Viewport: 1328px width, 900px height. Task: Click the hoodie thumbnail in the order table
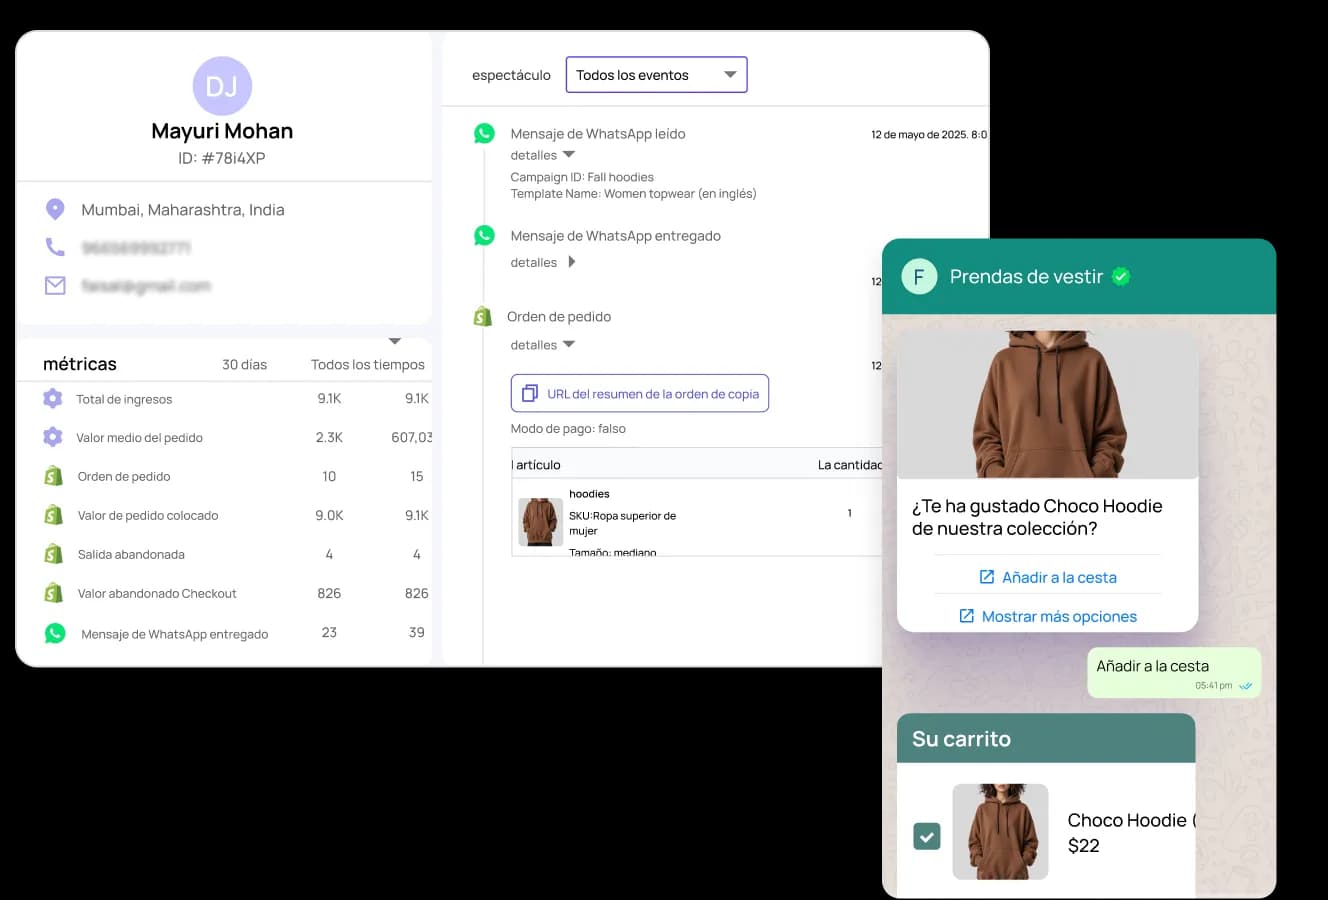(540, 522)
